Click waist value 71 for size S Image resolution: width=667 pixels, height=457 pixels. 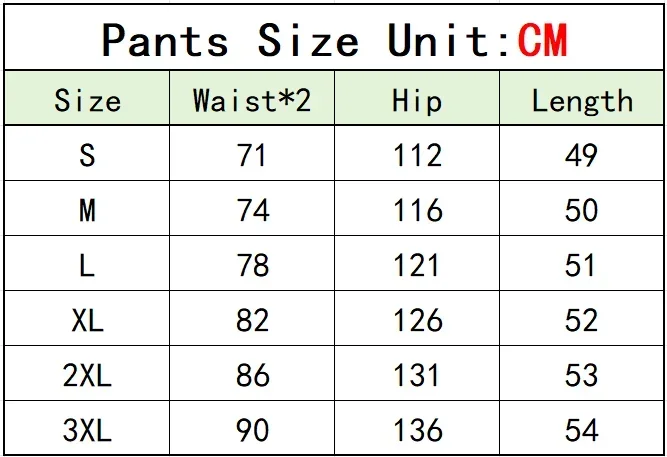click(252, 155)
